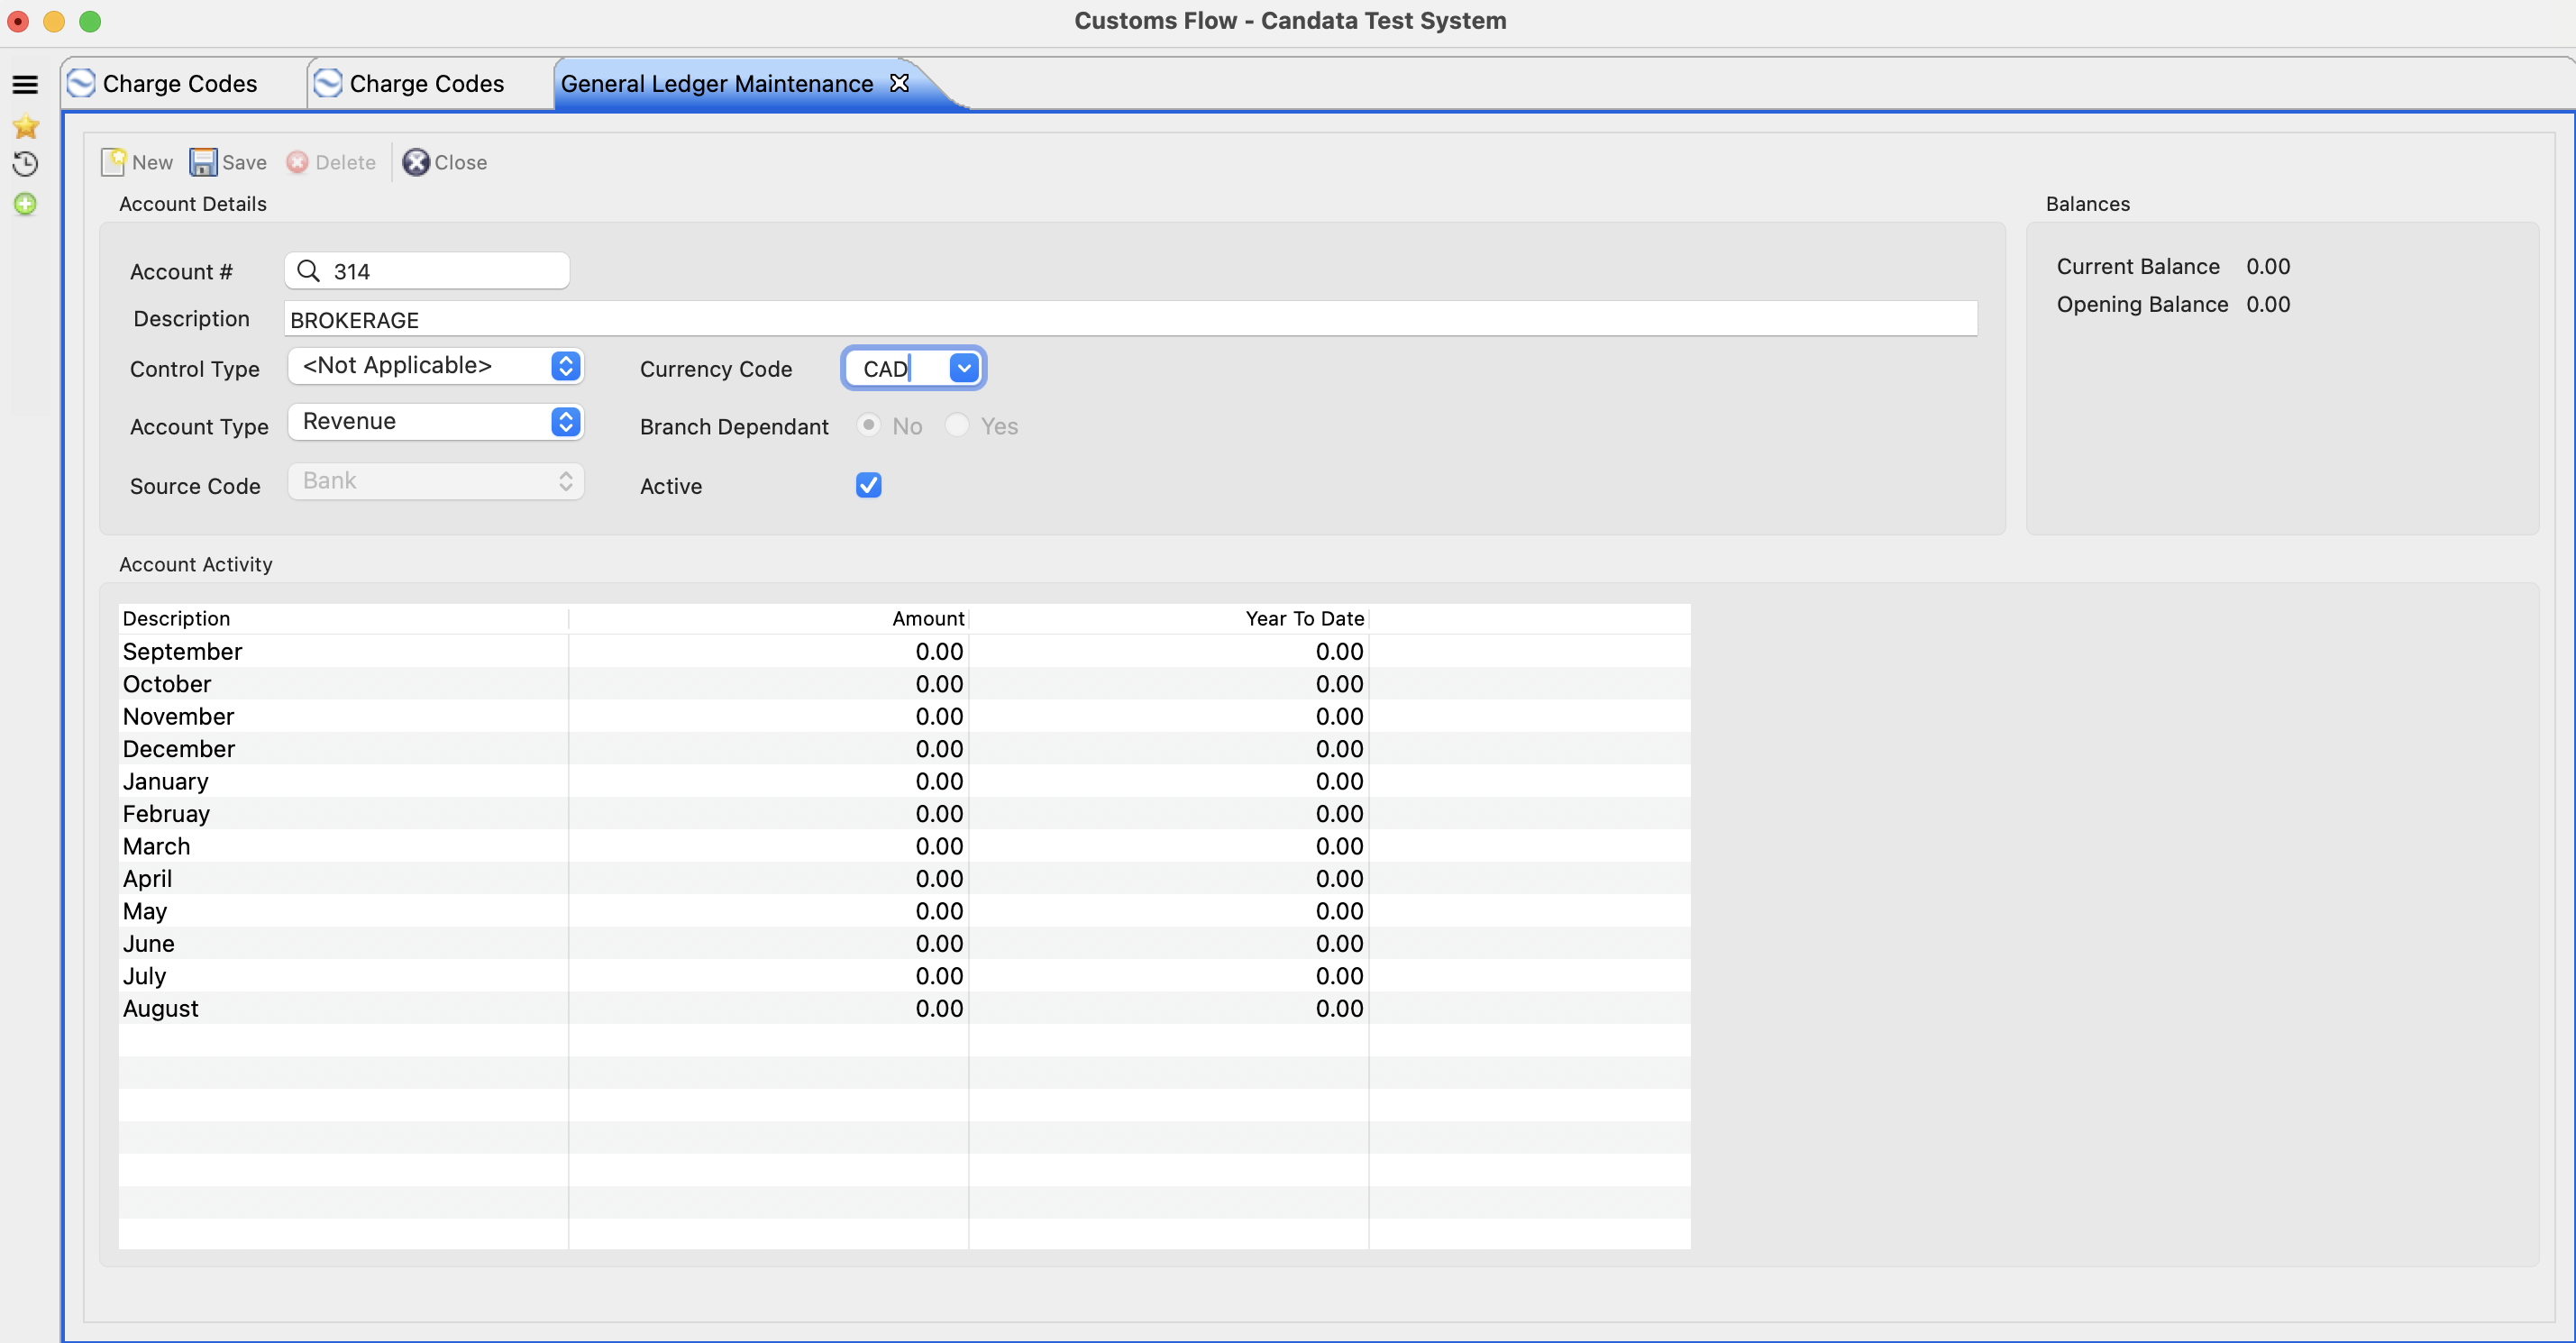Expand the Currency Code CAD dropdown arrow

point(963,368)
